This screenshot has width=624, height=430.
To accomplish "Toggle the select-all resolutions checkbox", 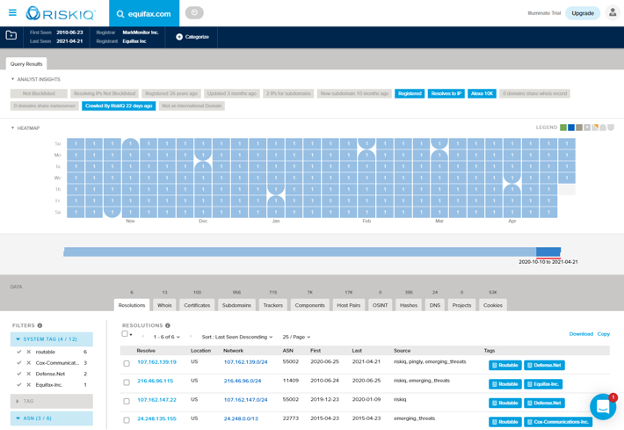I will pyautogui.click(x=125, y=334).
